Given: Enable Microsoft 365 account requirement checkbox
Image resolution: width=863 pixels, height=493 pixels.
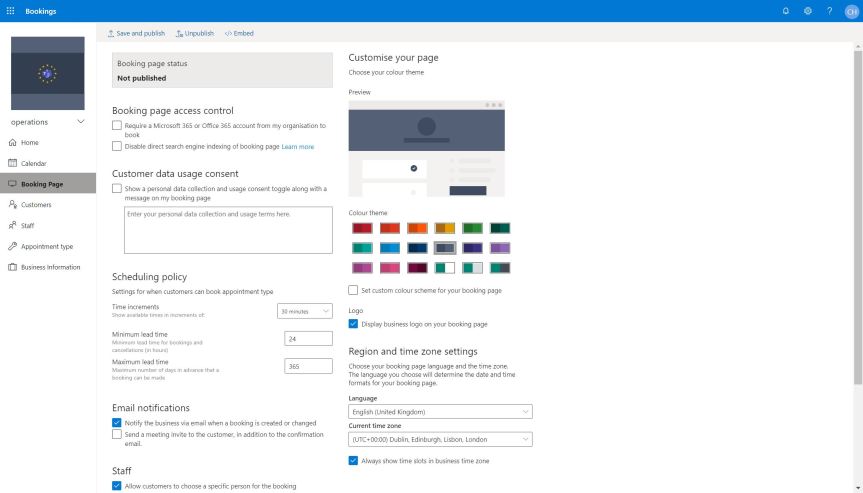Looking at the screenshot, I should tap(117, 126).
